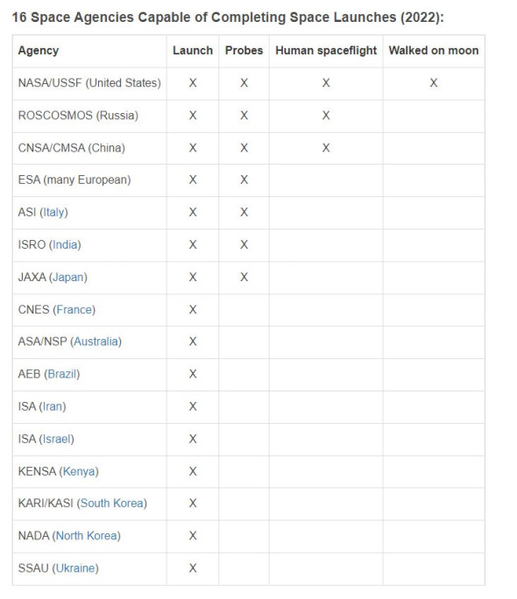
Task: Visit the Brazil link
Action: 62,374
